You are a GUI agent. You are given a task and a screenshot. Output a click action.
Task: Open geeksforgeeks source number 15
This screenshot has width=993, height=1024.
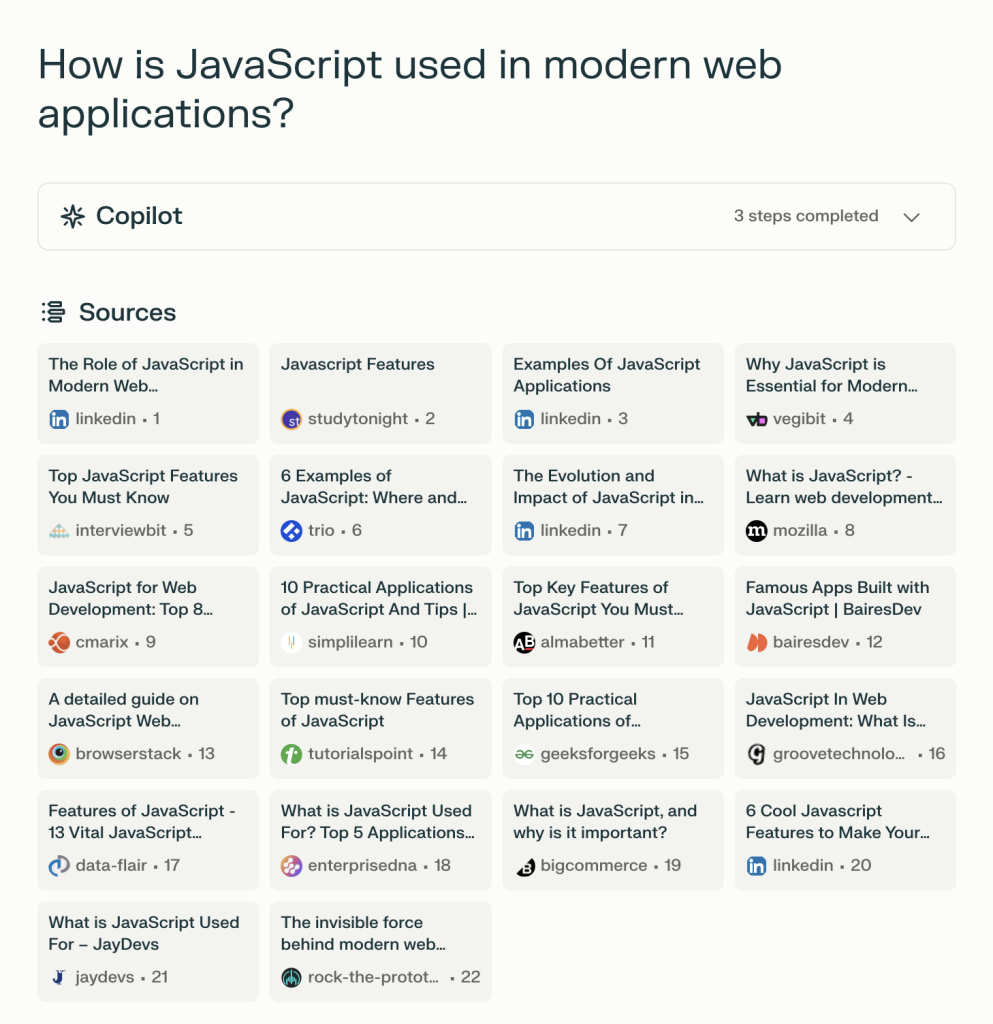click(613, 728)
